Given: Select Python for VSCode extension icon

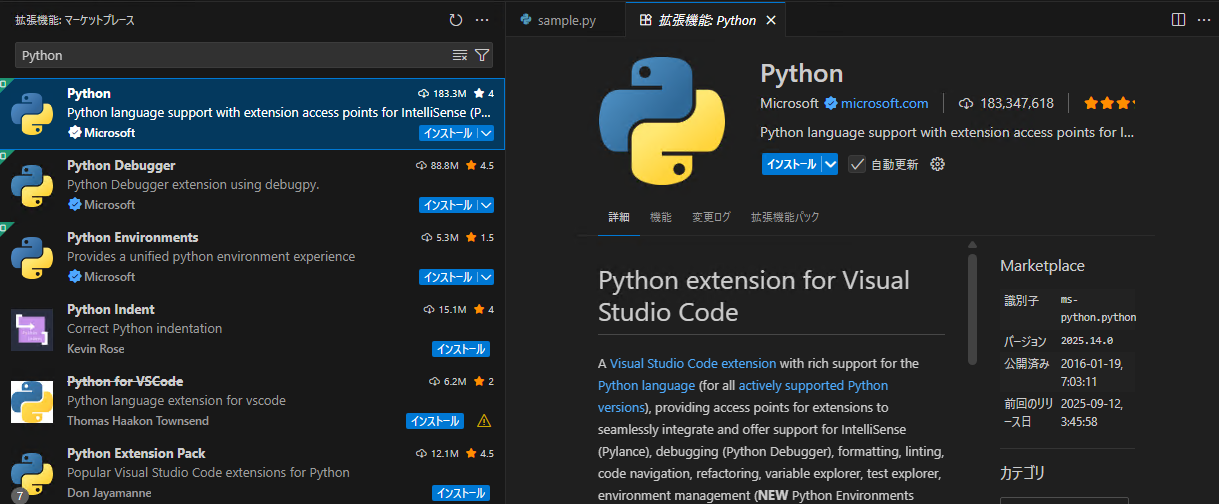Looking at the screenshot, I should [32, 402].
